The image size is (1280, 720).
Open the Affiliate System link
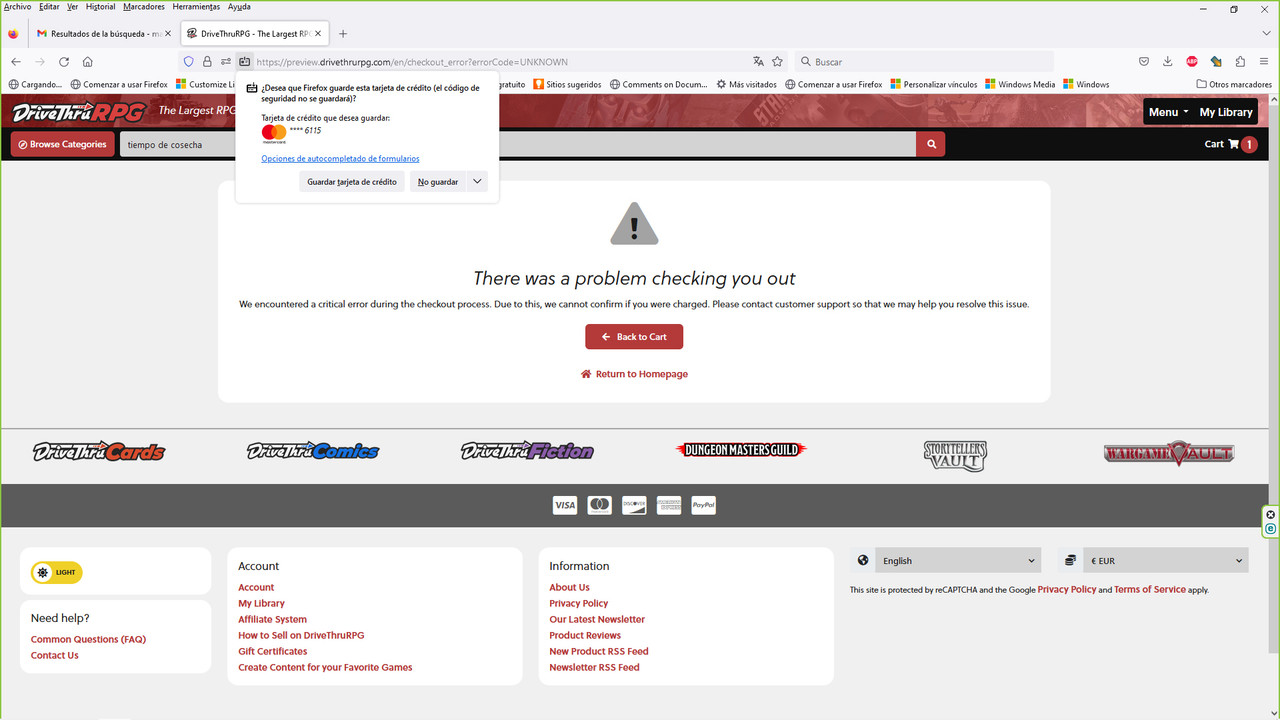tap(272, 619)
